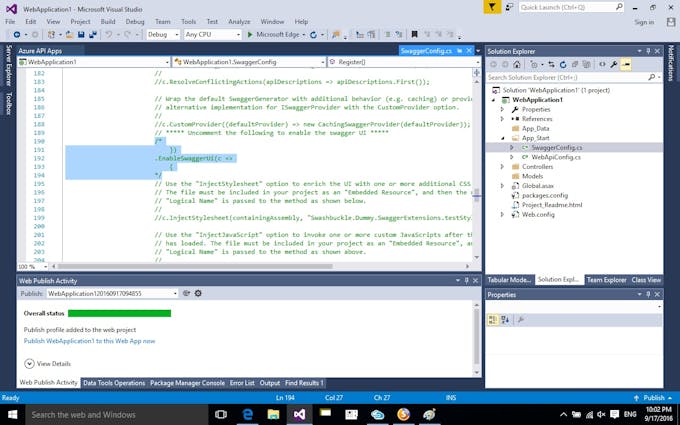This screenshot has width=680, height=425.
Task: Open WebApplication1 project scope dropdown
Action: (x=94, y=62)
